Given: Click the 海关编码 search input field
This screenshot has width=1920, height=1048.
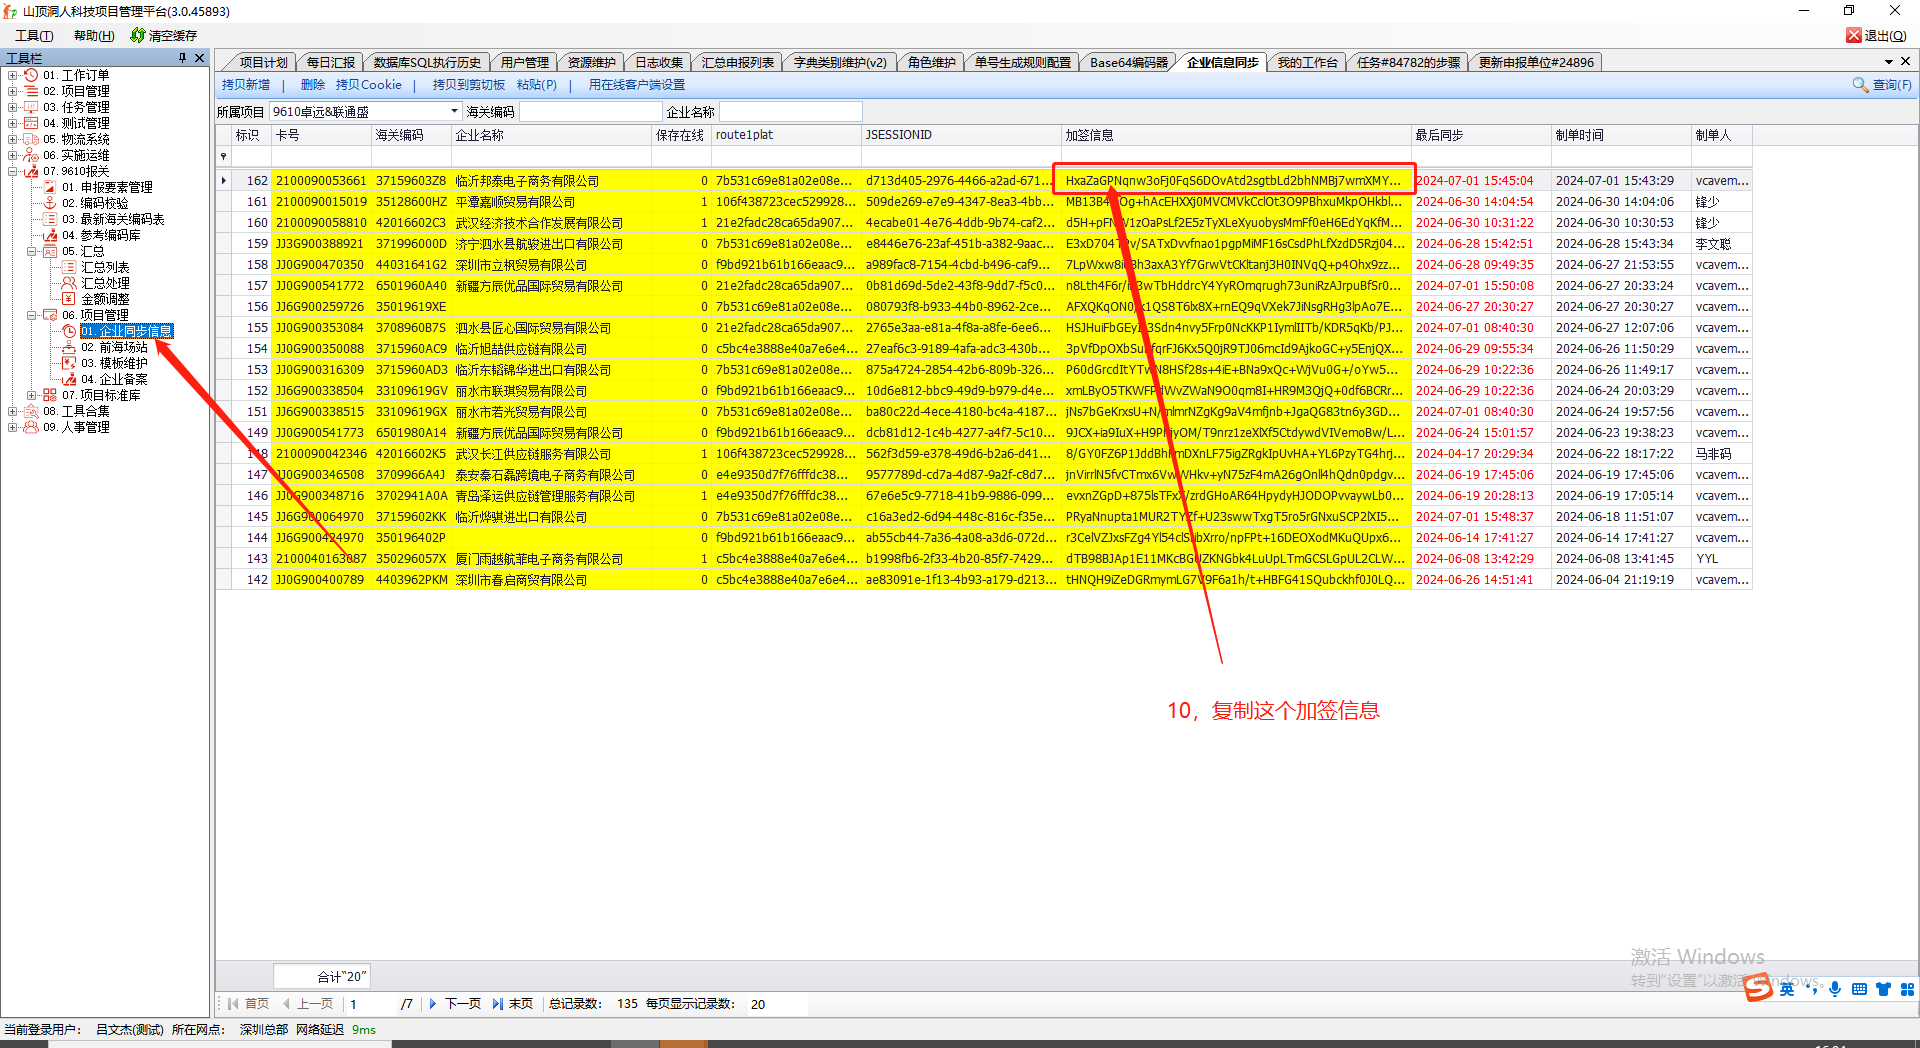Looking at the screenshot, I should point(590,111).
